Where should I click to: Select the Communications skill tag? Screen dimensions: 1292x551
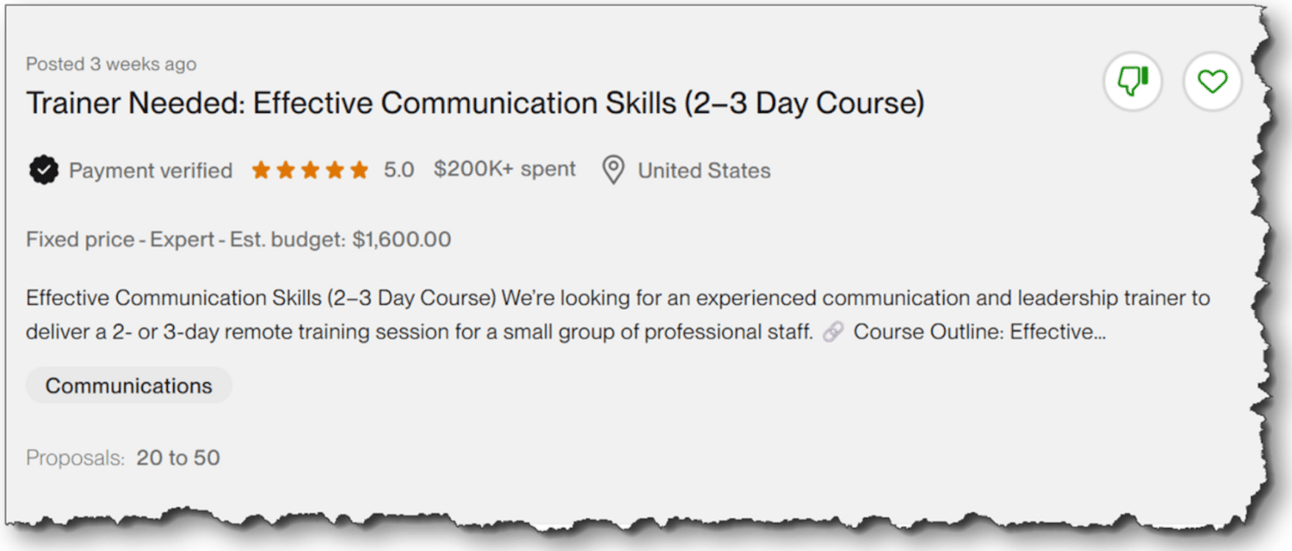tap(128, 386)
